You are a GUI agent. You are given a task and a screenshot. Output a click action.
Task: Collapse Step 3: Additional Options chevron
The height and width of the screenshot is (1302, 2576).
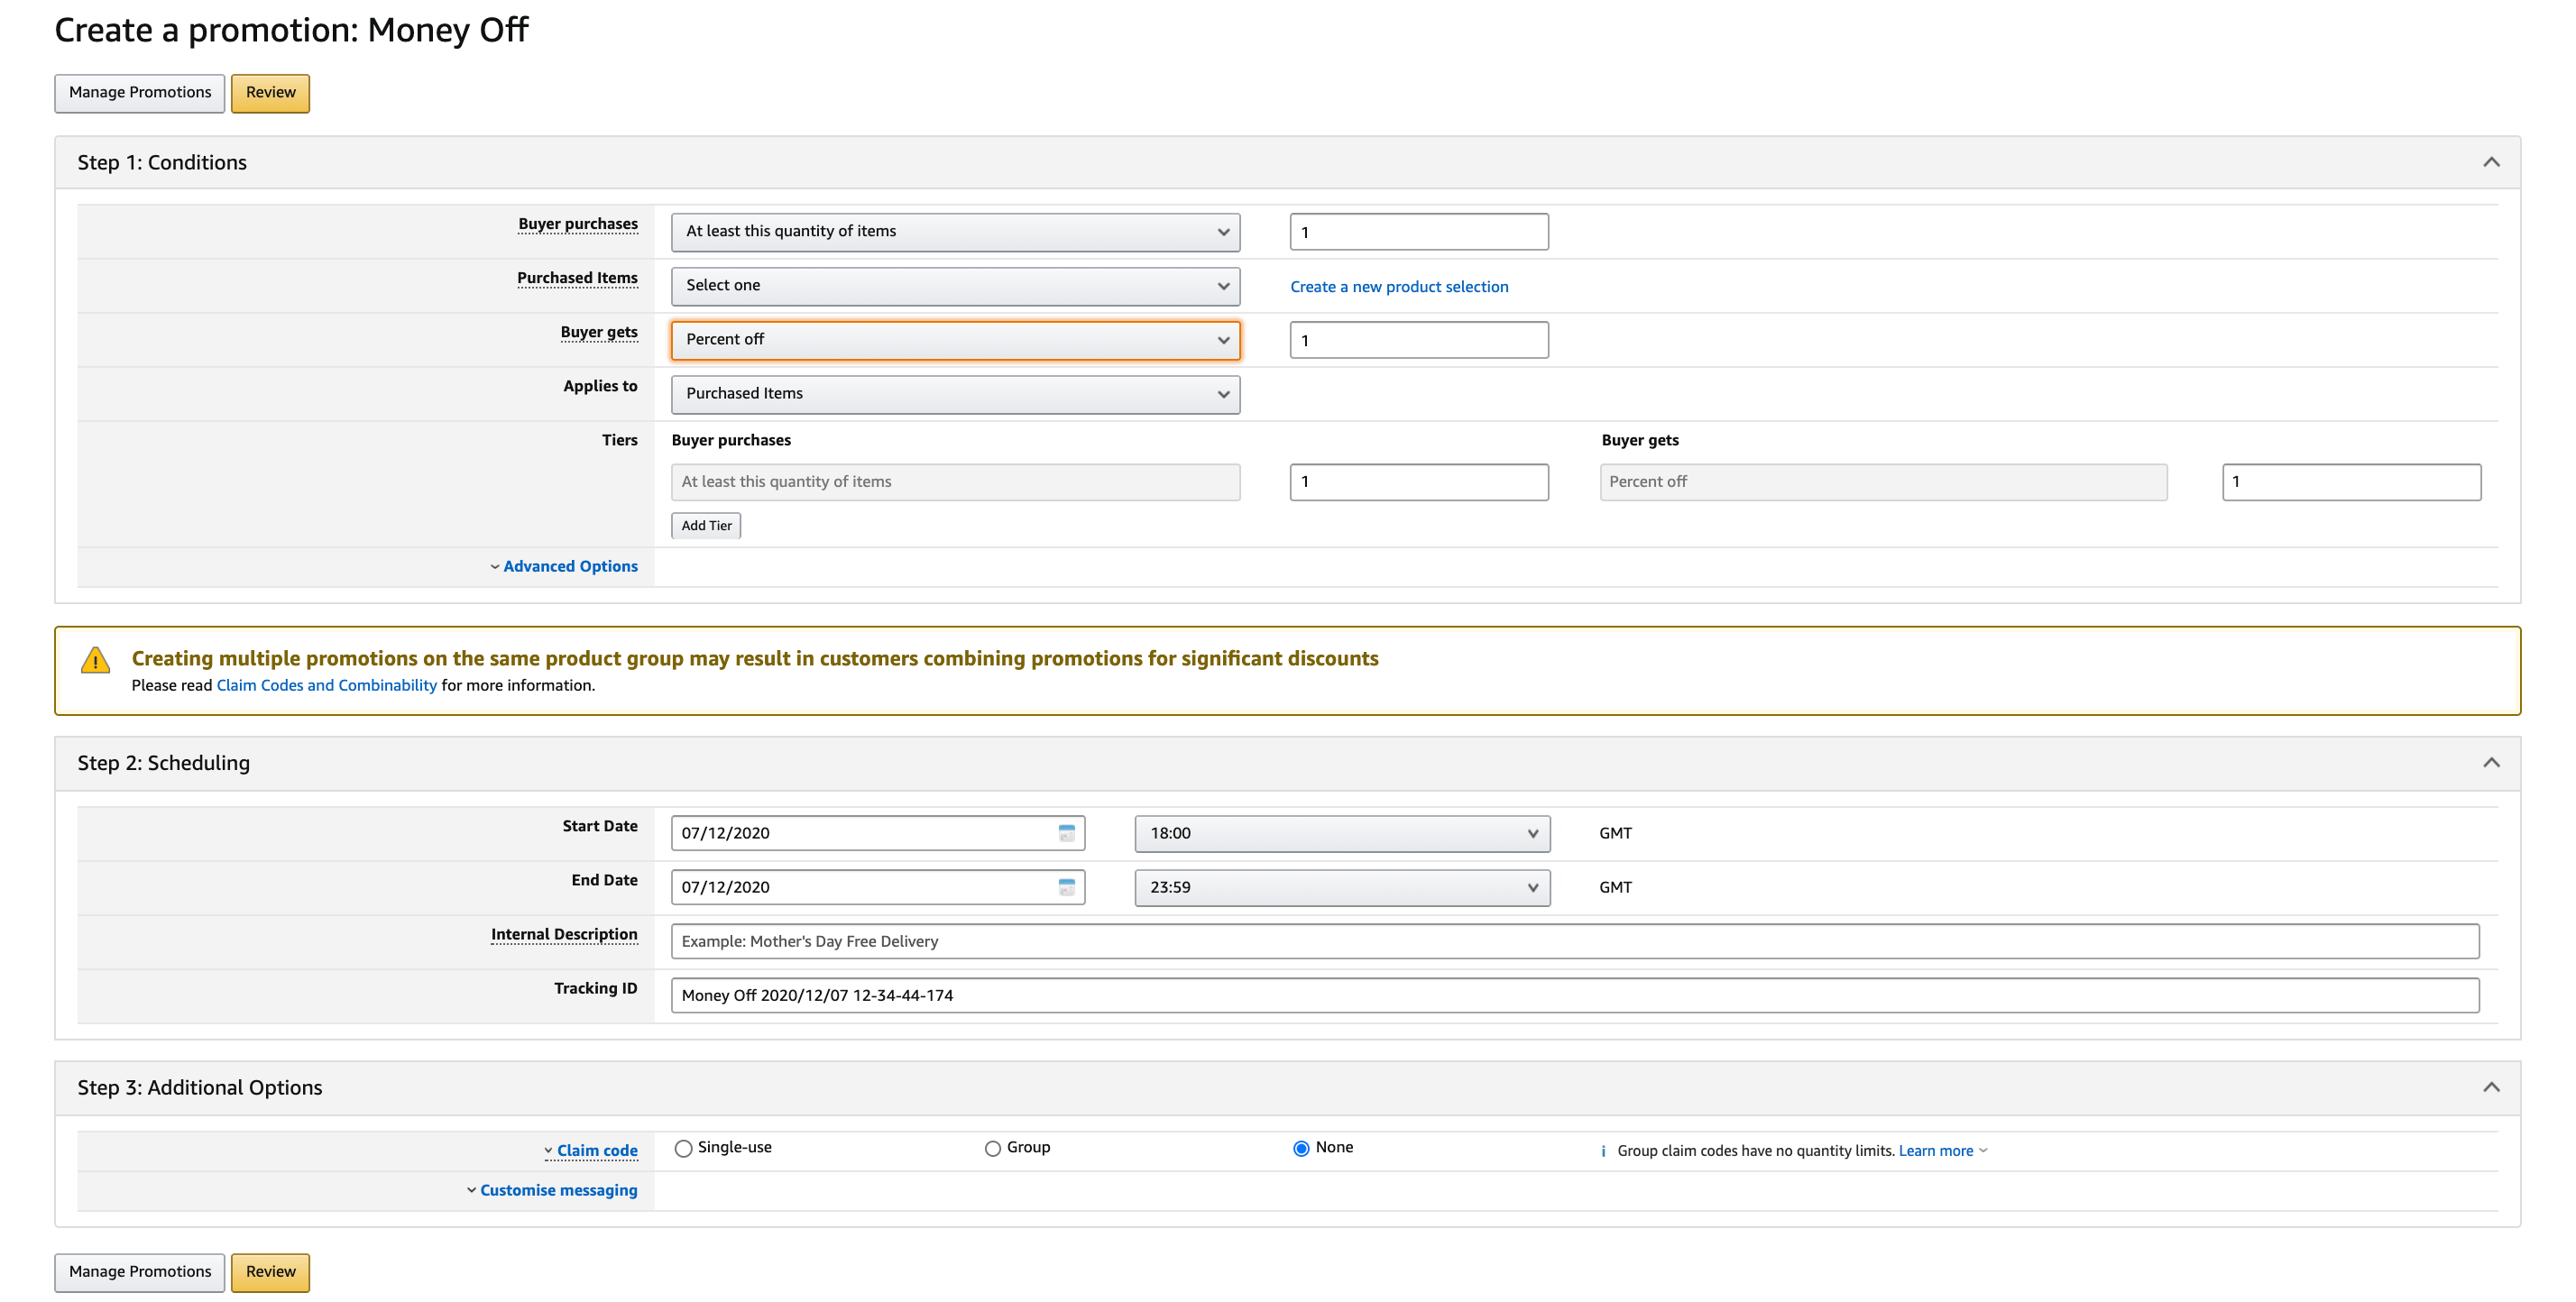point(2491,1087)
